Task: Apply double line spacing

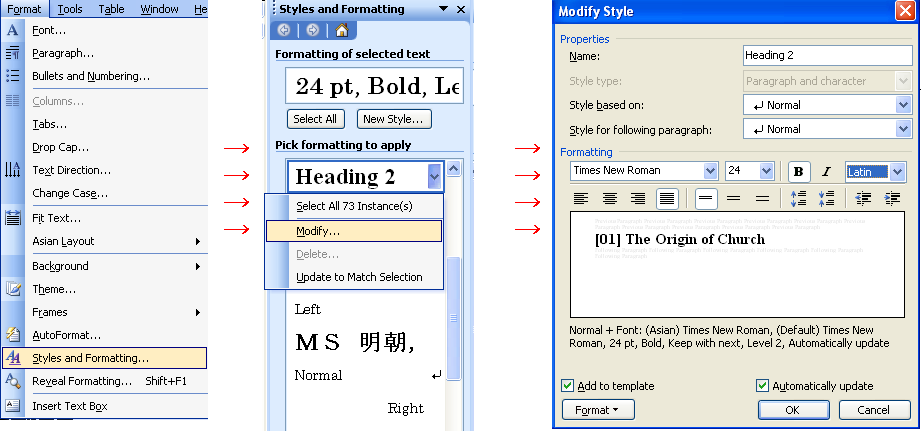Action: click(763, 199)
